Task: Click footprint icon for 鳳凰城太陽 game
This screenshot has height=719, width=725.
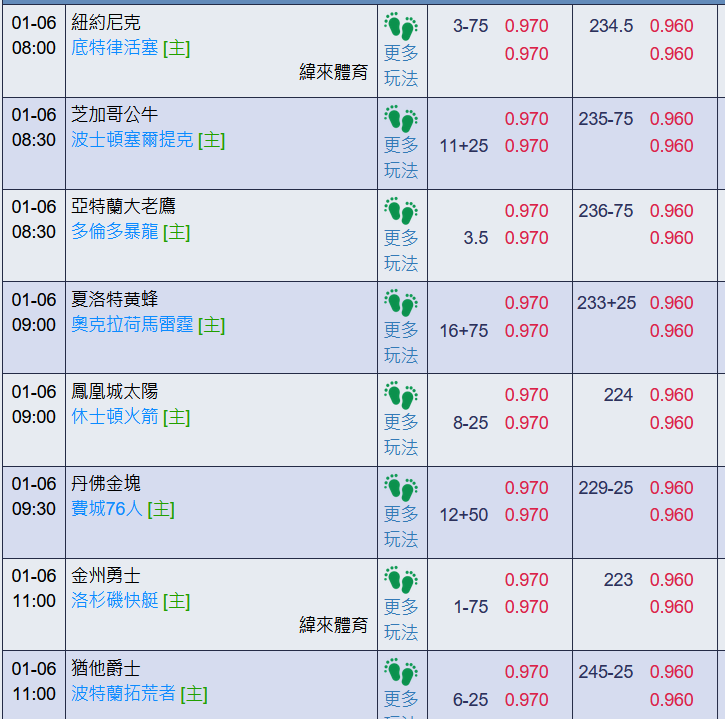Action: pos(401,395)
